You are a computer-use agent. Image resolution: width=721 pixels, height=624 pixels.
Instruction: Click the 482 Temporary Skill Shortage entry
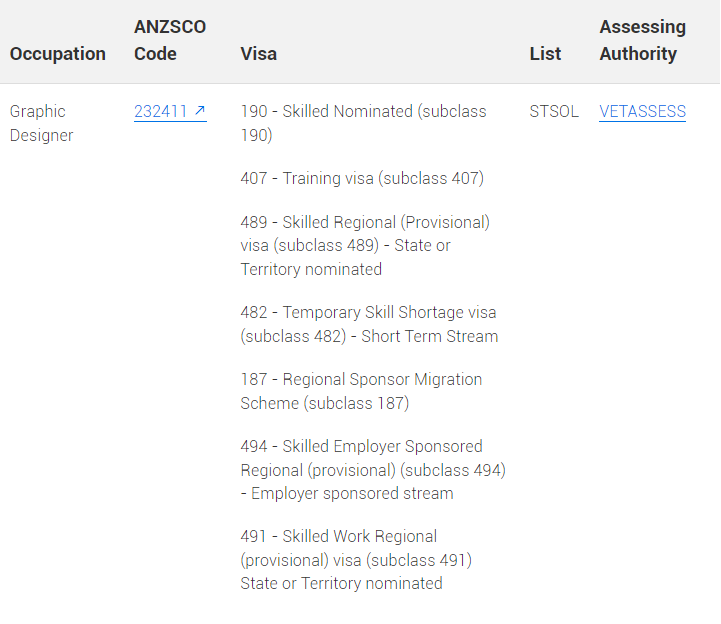click(369, 324)
